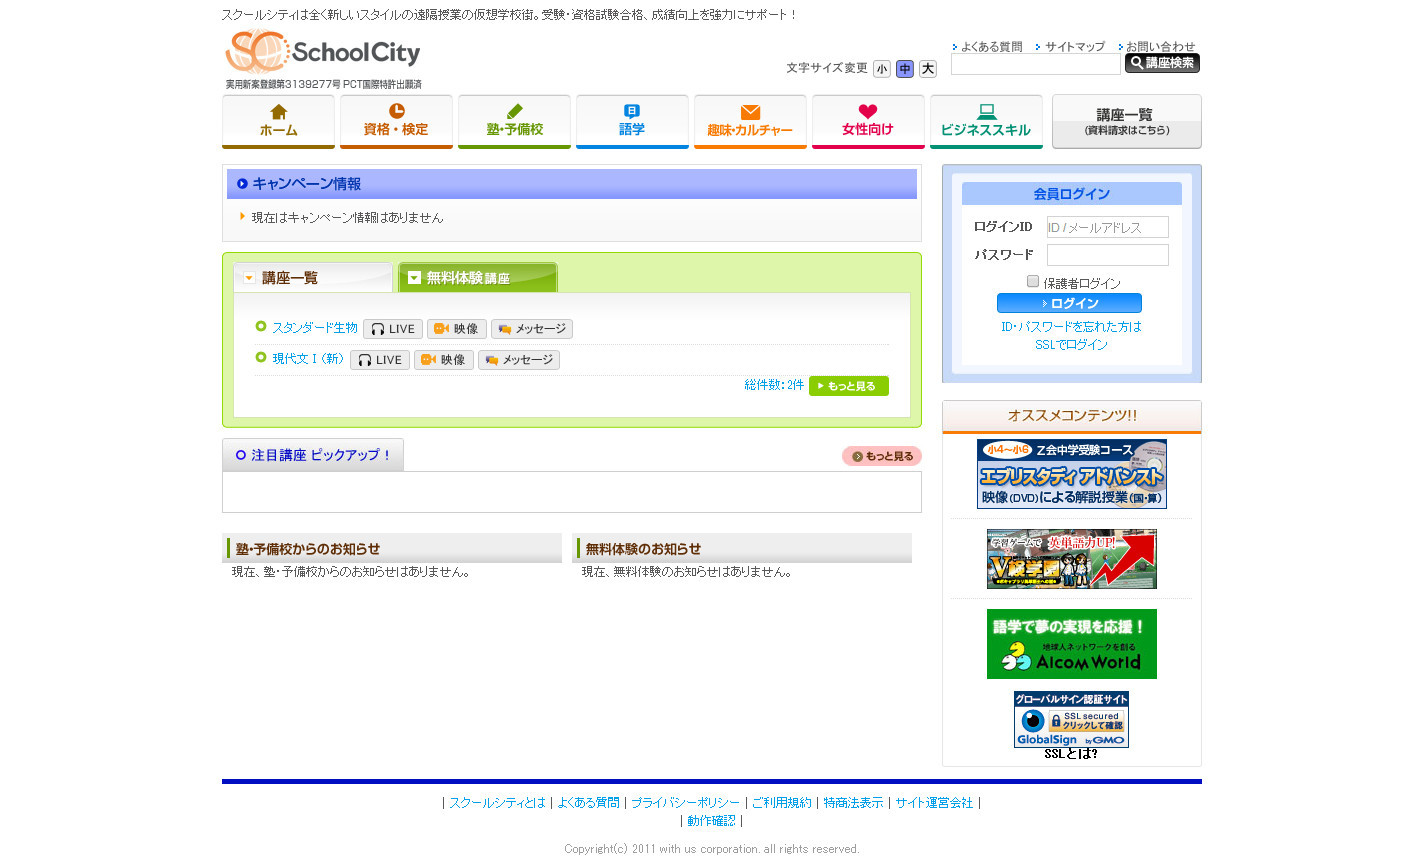Set text size to 小 (small)

coord(881,69)
